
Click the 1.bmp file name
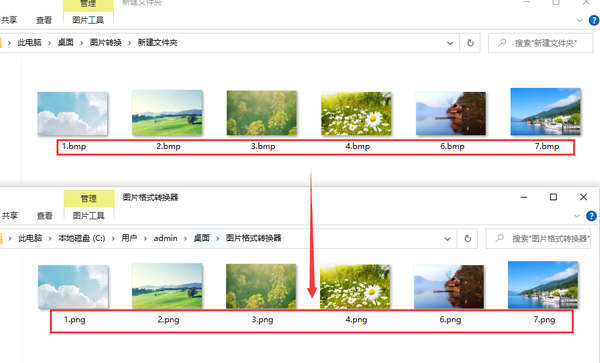[74, 146]
